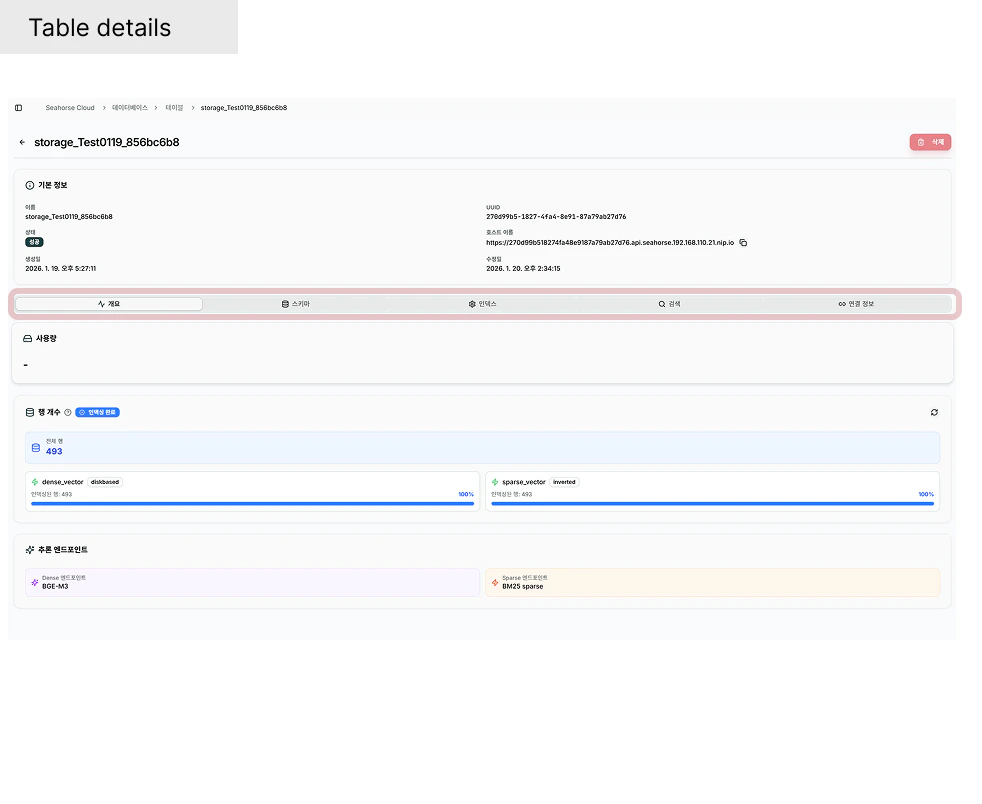
Task: Switch to the 검색 tab
Action: [x=669, y=304]
